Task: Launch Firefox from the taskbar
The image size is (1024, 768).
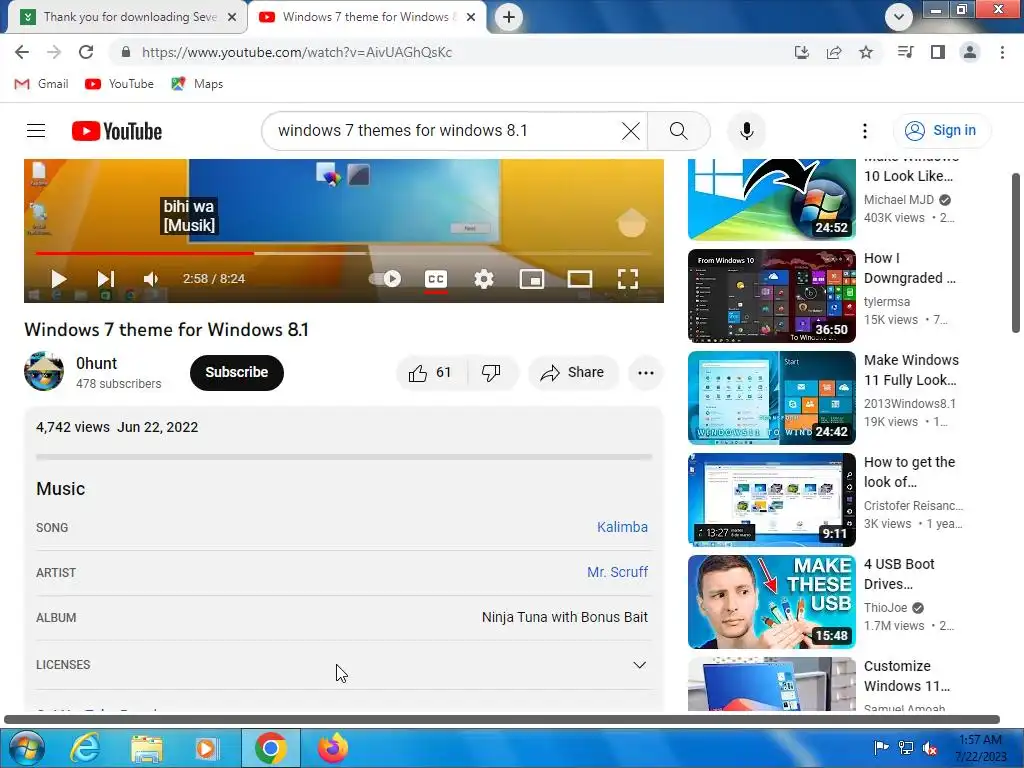Action: [x=333, y=748]
